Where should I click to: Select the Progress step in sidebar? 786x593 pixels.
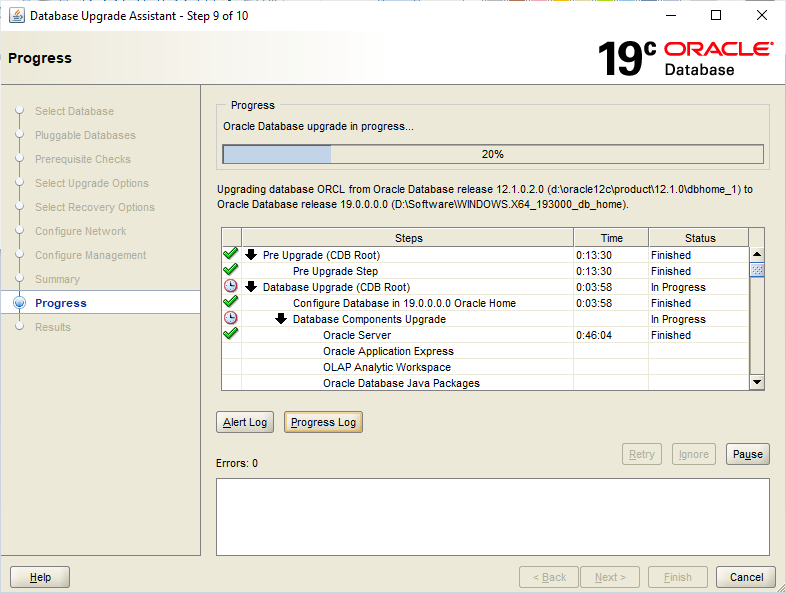point(61,303)
